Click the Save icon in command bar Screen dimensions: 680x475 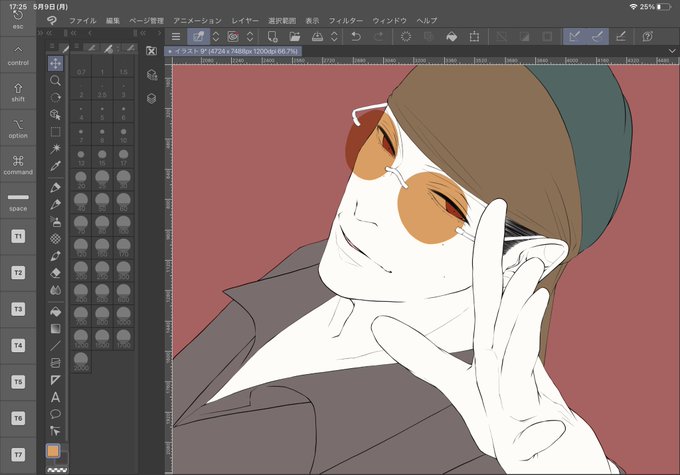pos(317,36)
